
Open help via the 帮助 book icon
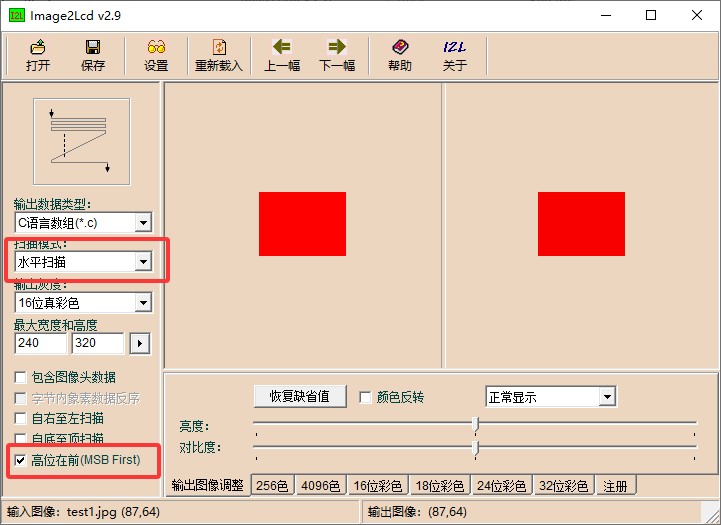pos(400,55)
